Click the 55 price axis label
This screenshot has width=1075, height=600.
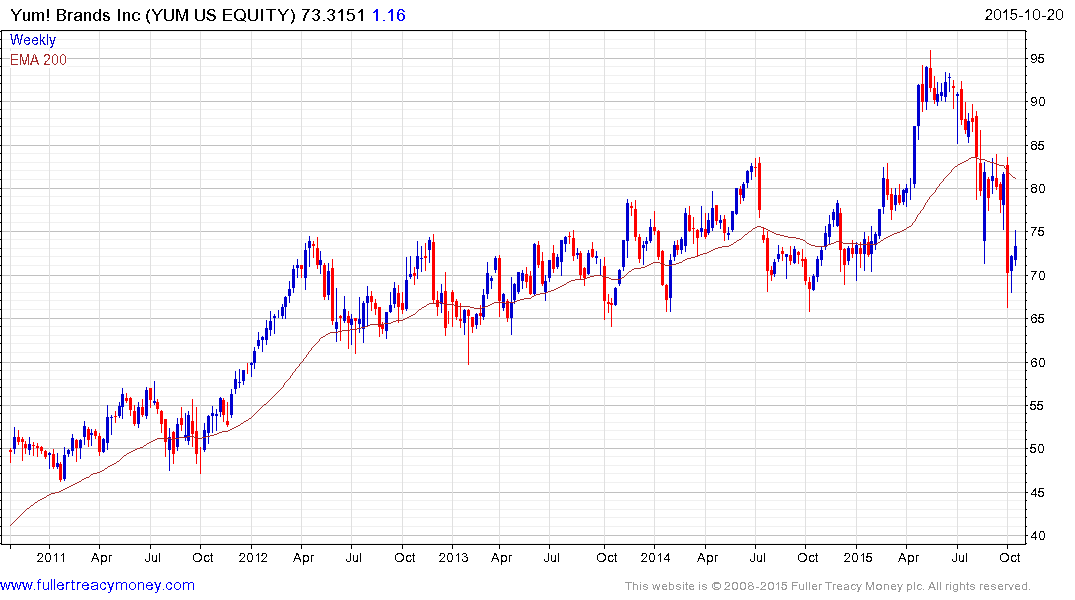pyautogui.click(x=1037, y=406)
